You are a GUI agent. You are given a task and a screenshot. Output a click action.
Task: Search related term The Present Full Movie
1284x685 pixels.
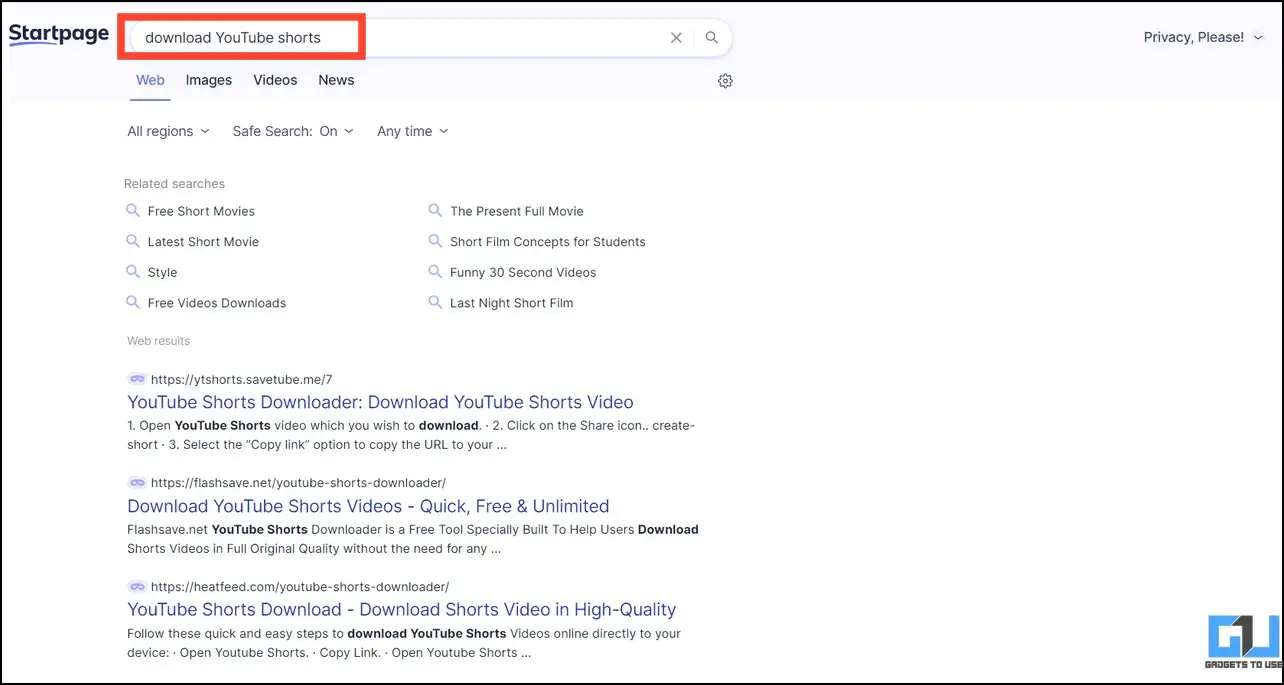click(517, 211)
